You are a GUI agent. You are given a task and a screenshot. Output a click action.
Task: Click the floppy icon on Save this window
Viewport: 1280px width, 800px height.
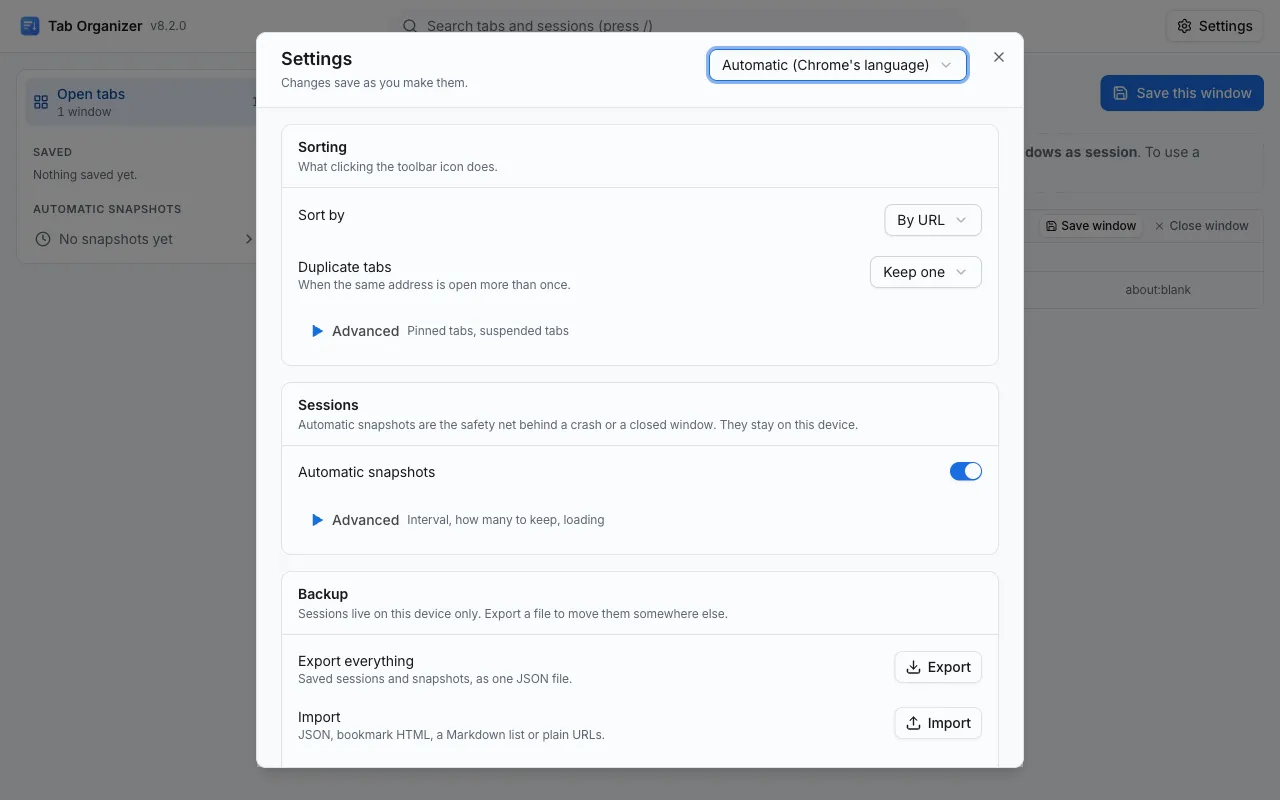pos(1120,93)
